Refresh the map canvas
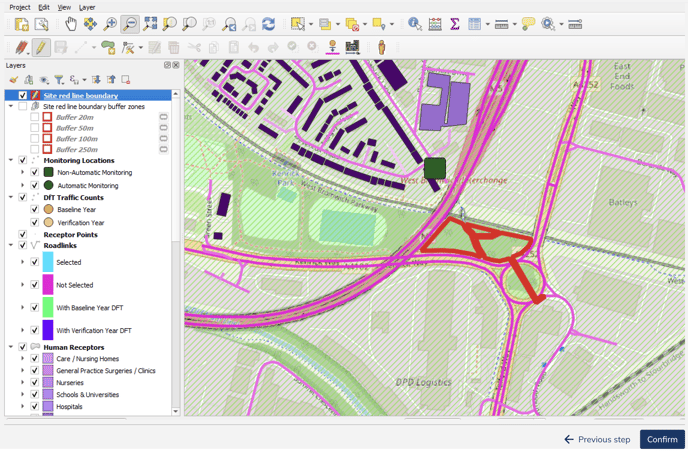The width and height of the screenshot is (688, 451). tap(268, 24)
